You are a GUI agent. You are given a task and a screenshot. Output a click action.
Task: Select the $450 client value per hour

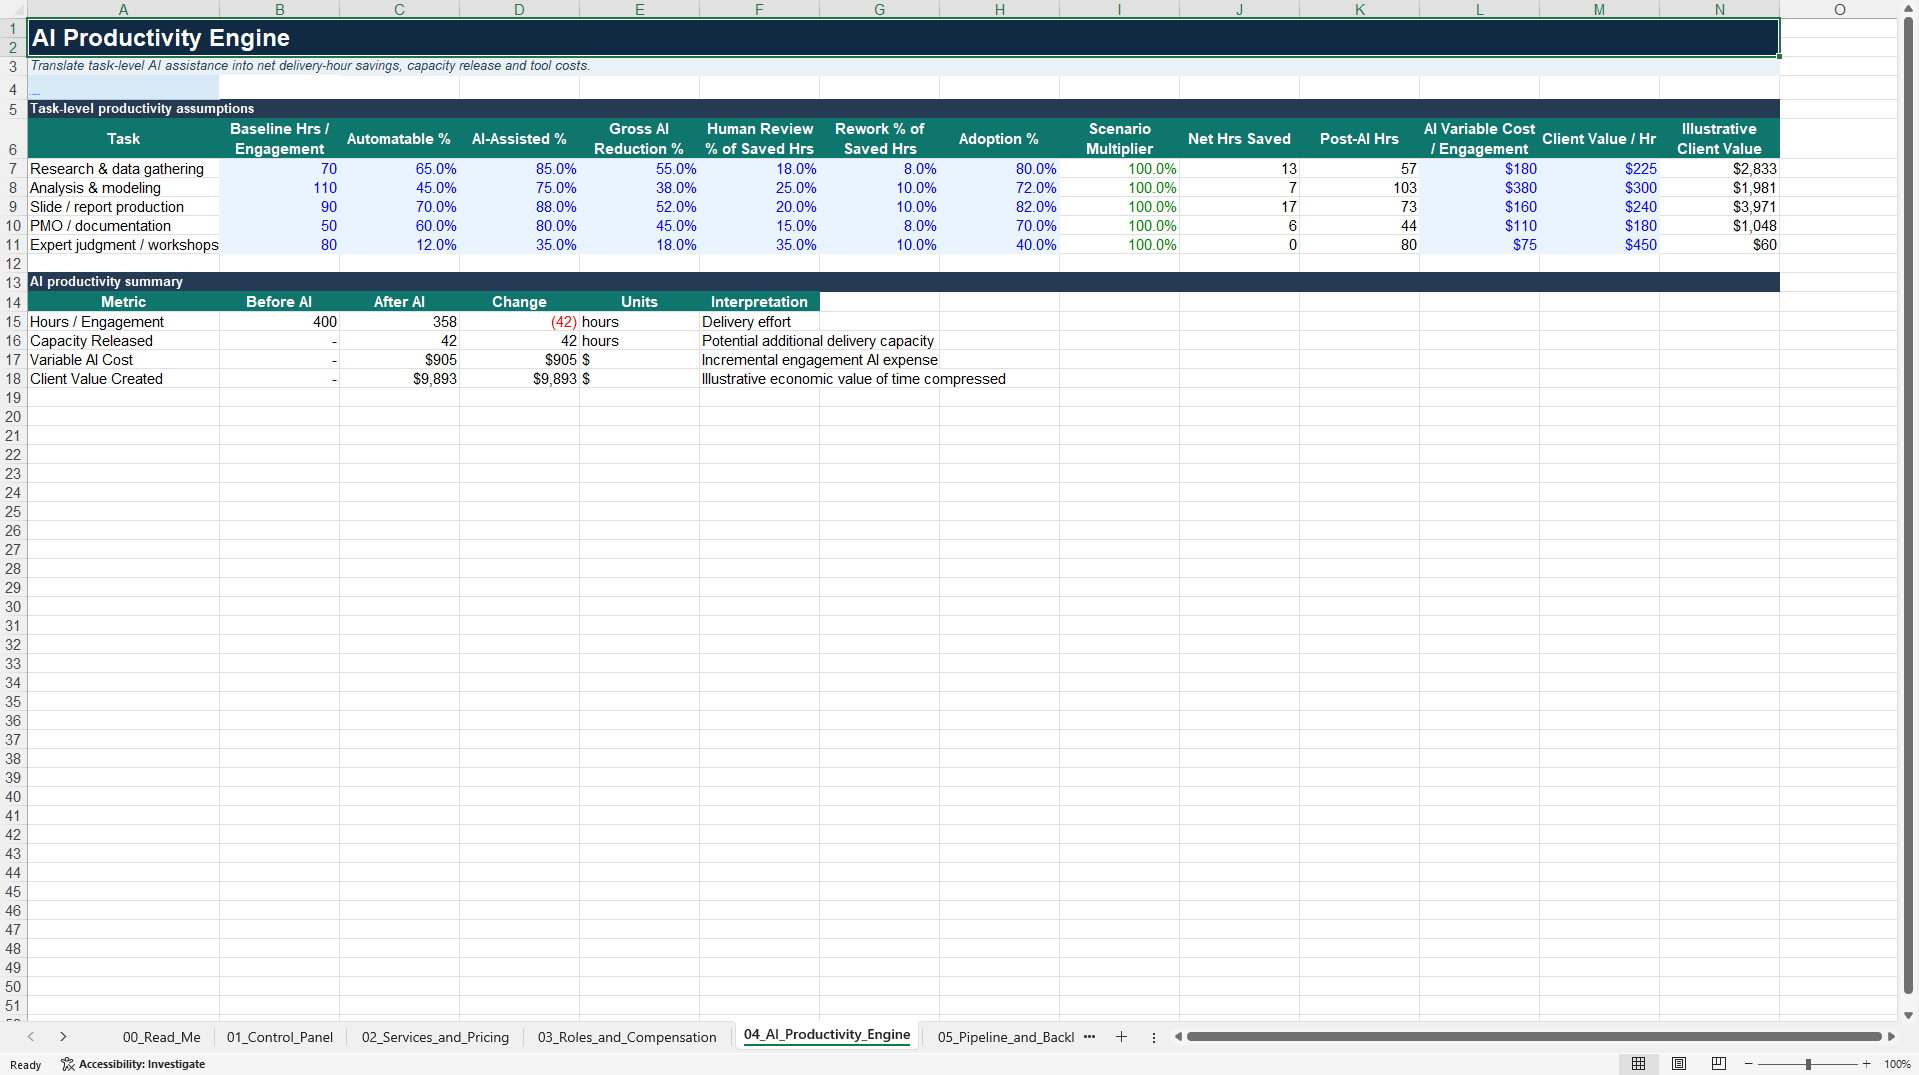pos(1599,245)
